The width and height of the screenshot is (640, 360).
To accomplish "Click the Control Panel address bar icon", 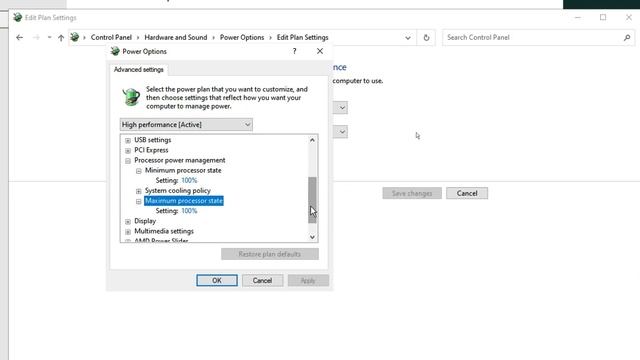I will (x=74, y=37).
